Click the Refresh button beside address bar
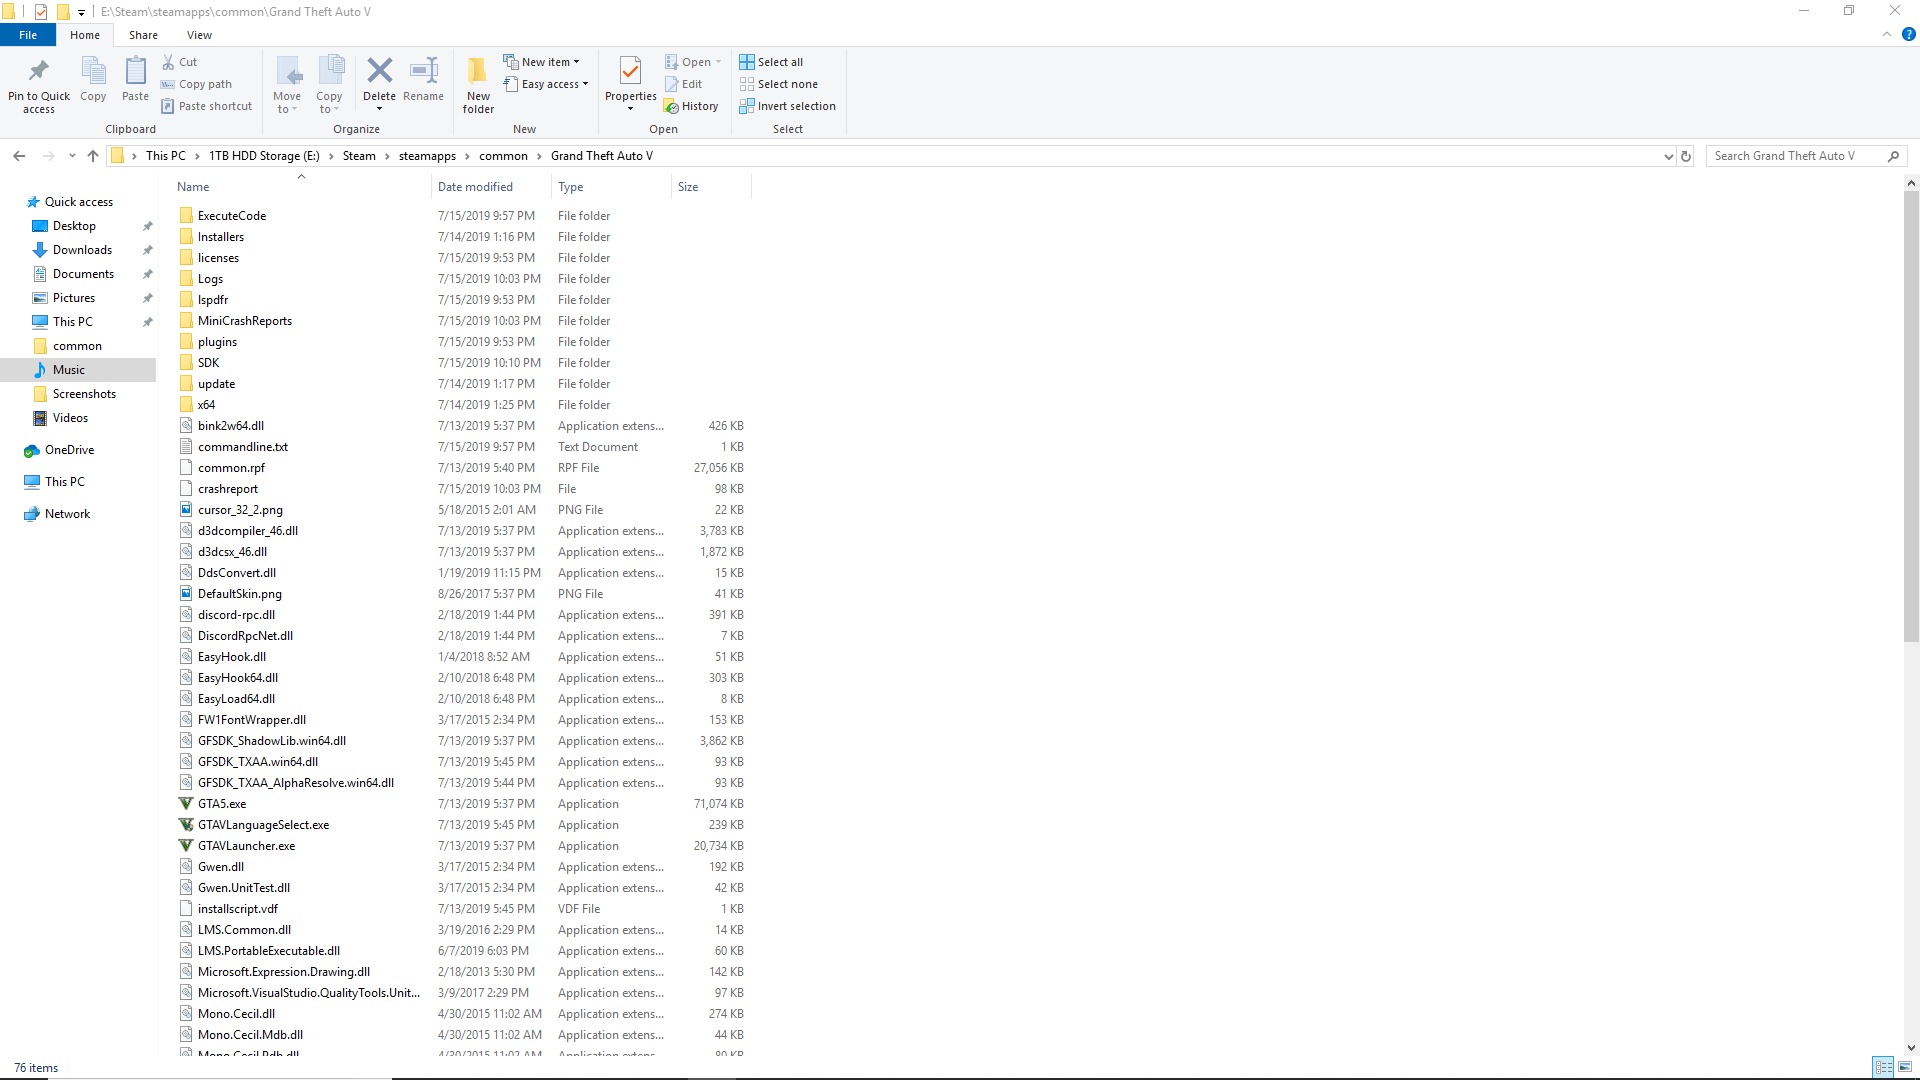 point(1686,156)
